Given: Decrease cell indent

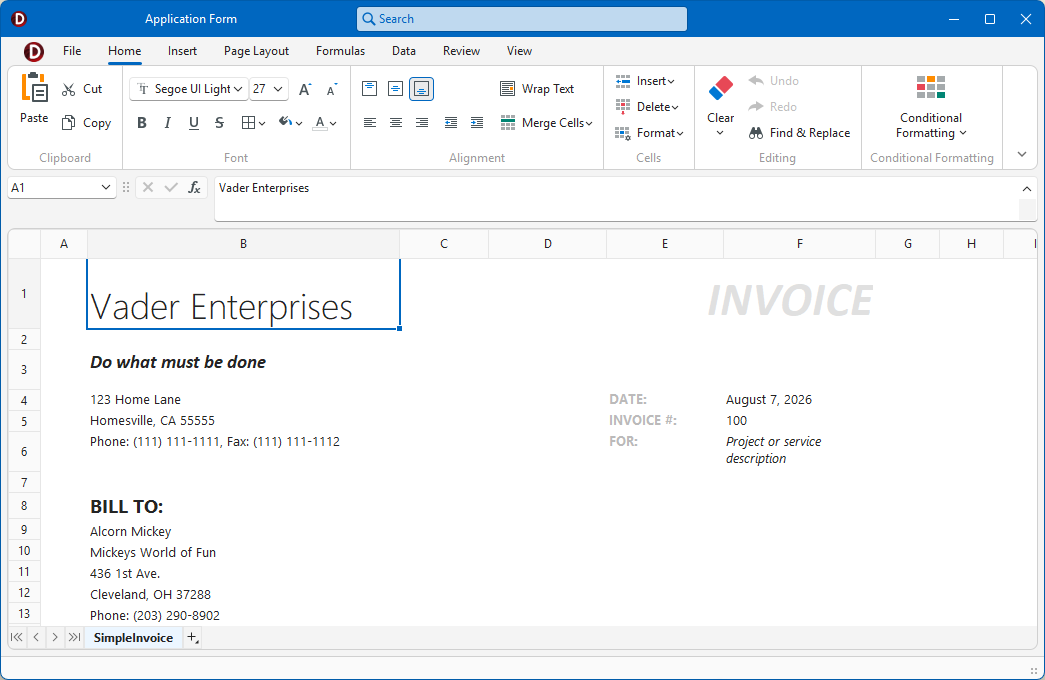Looking at the screenshot, I should 451,123.
